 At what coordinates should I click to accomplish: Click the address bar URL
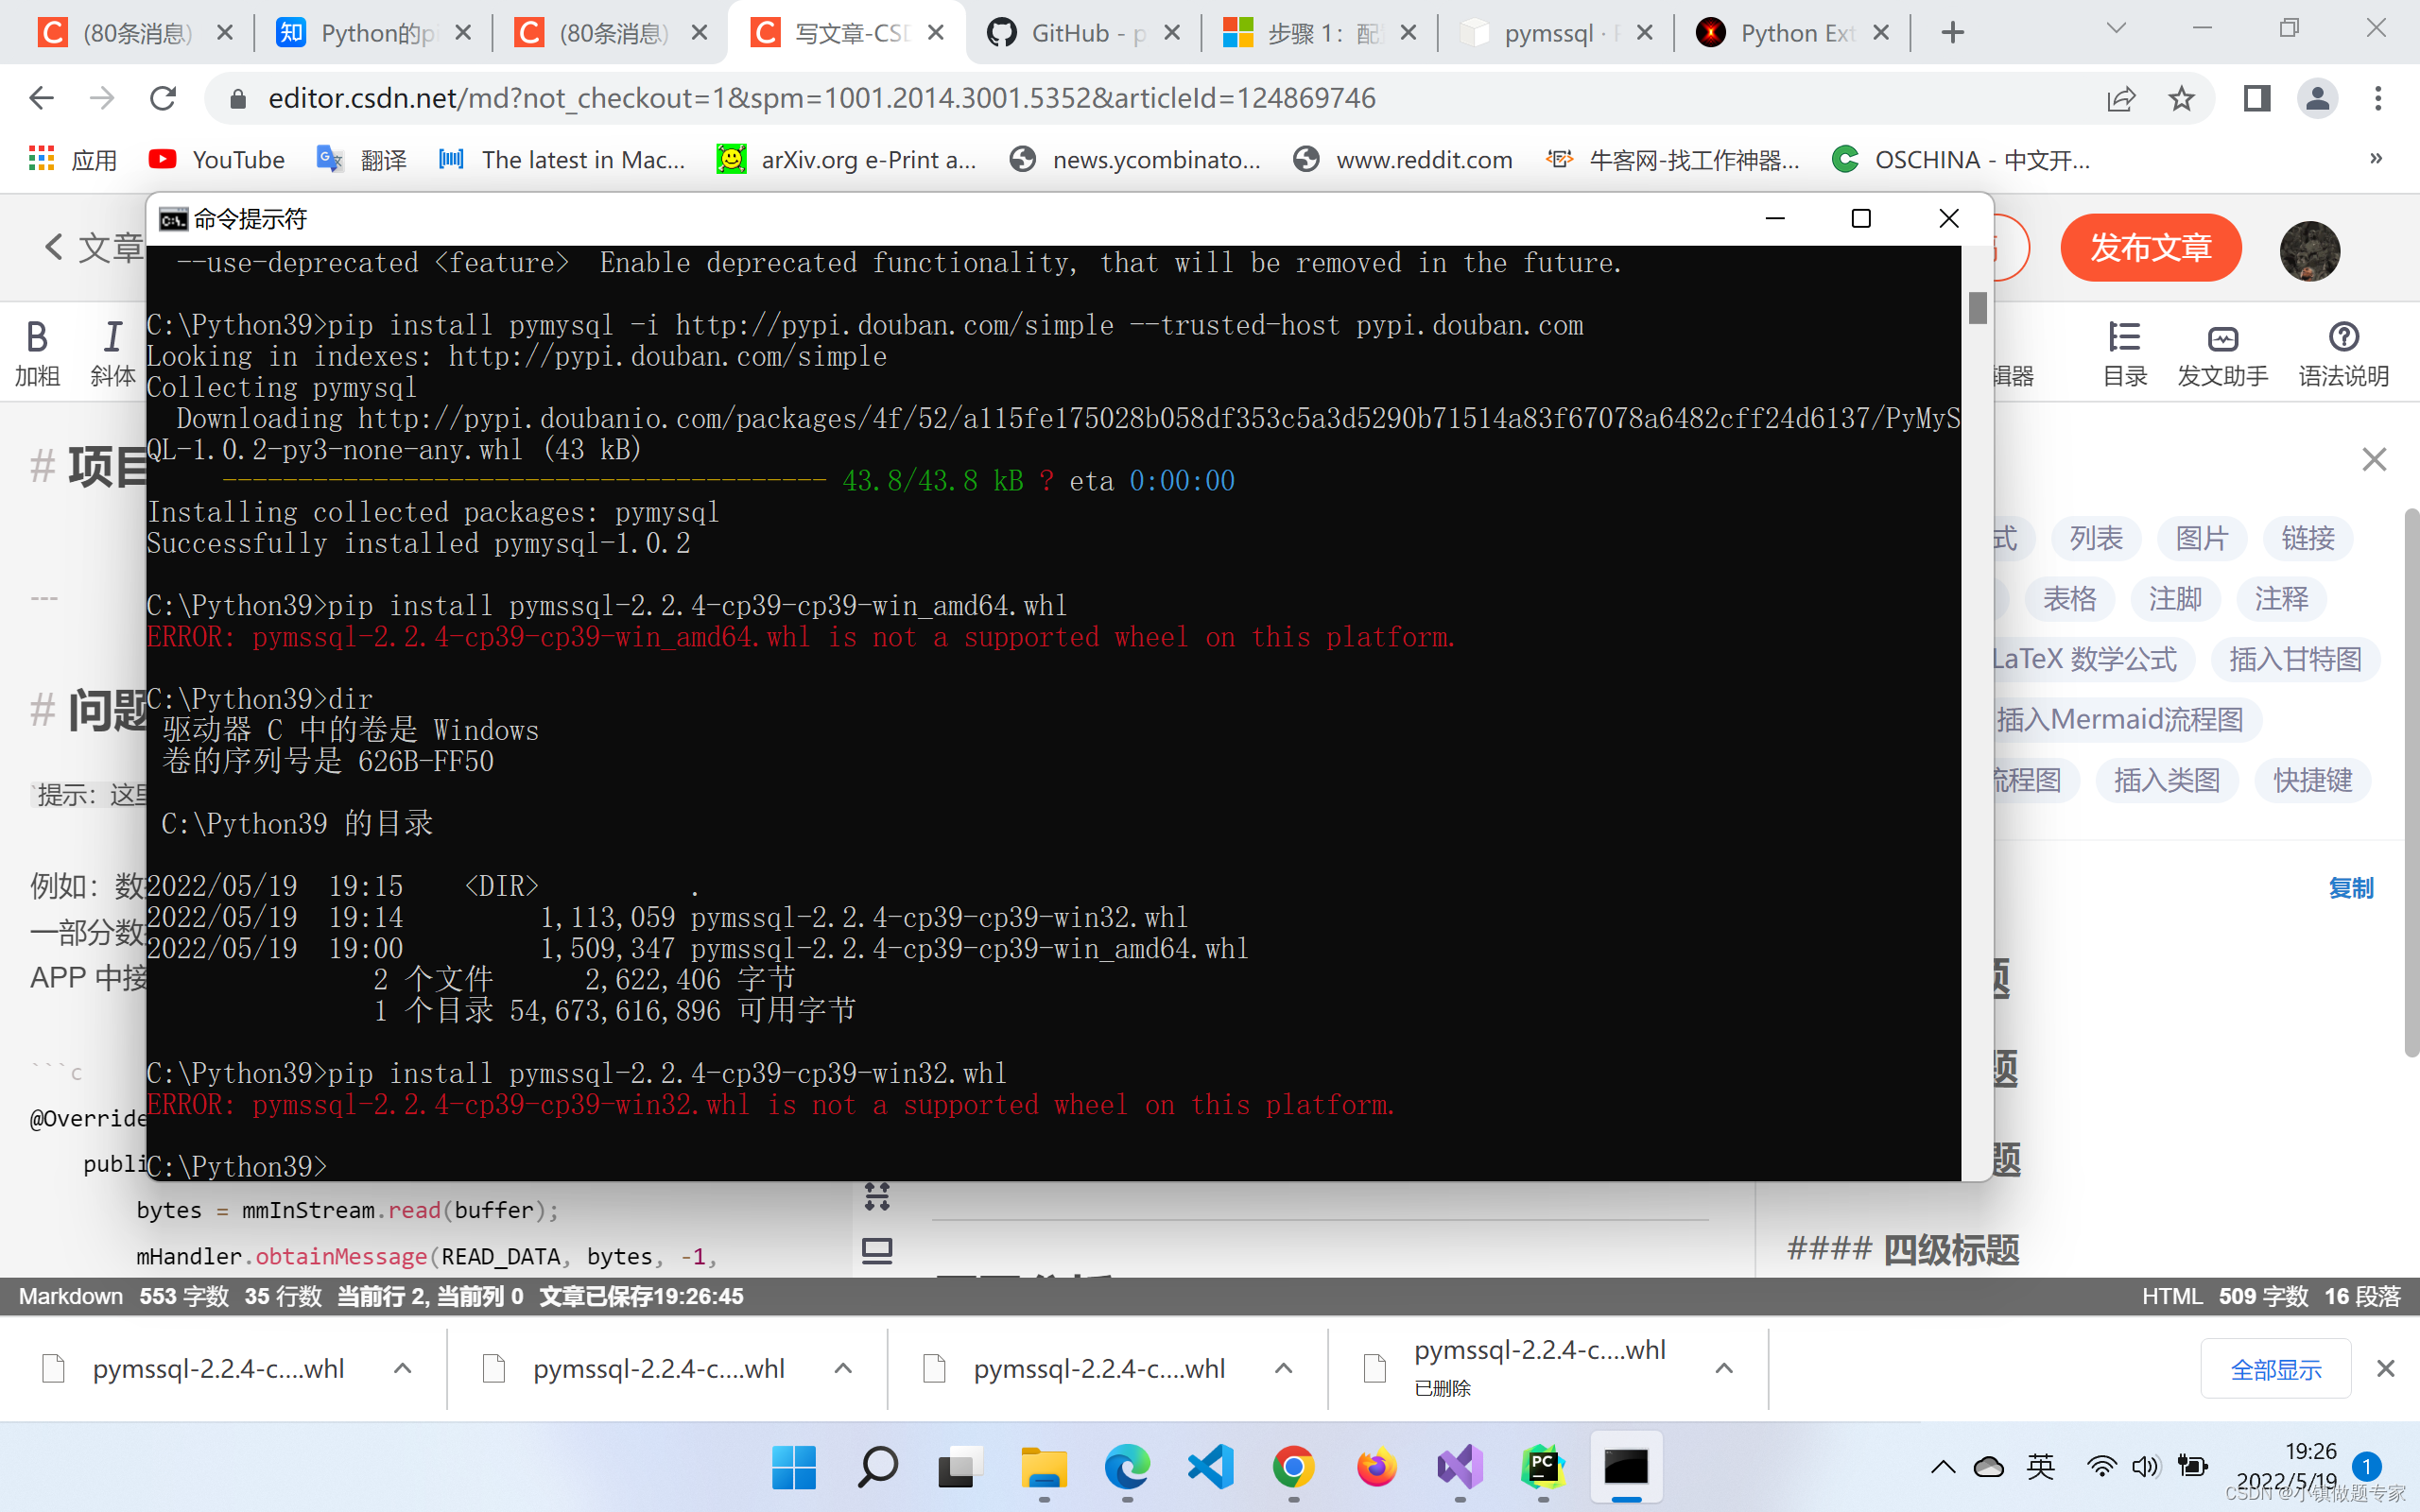click(822, 98)
